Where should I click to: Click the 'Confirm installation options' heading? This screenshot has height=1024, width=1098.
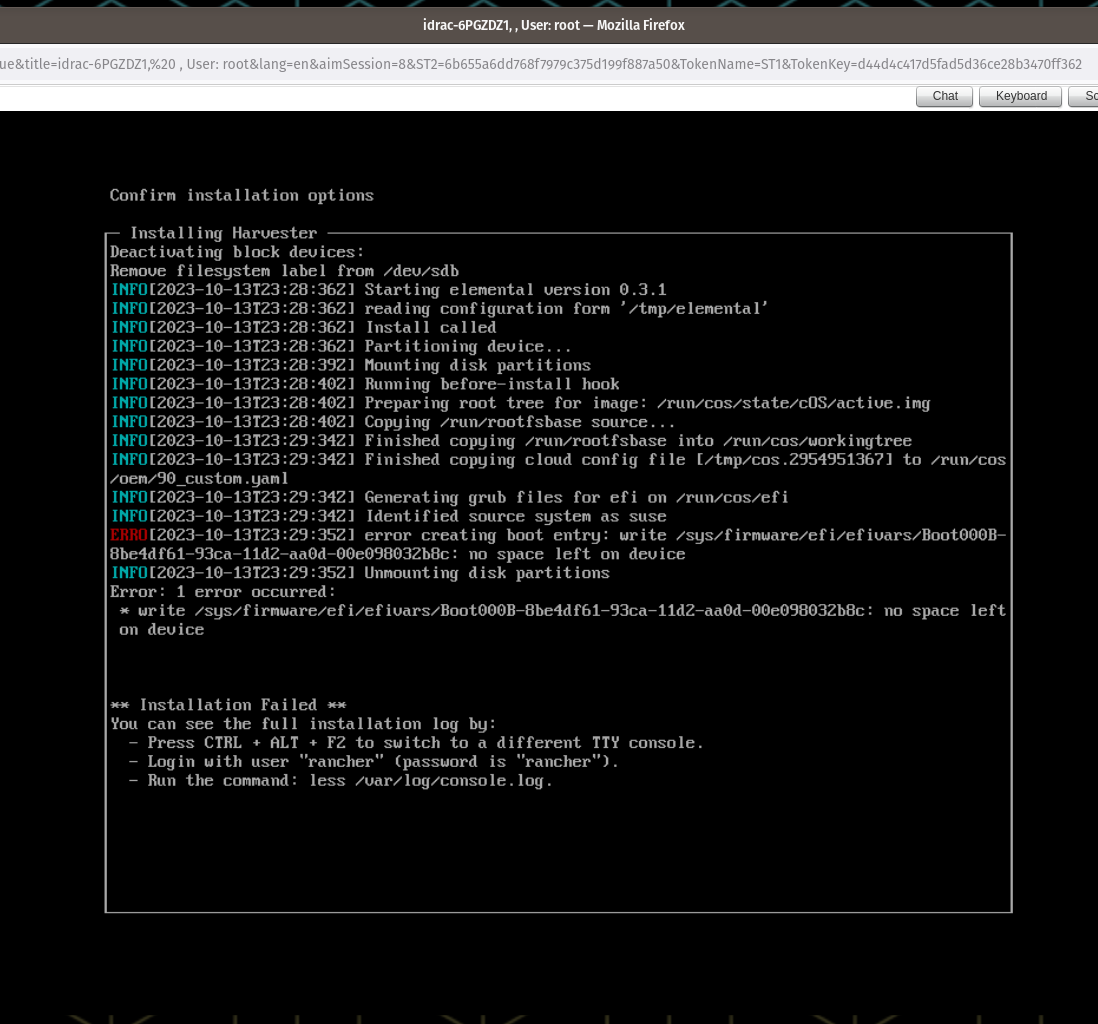coord(242,195)
